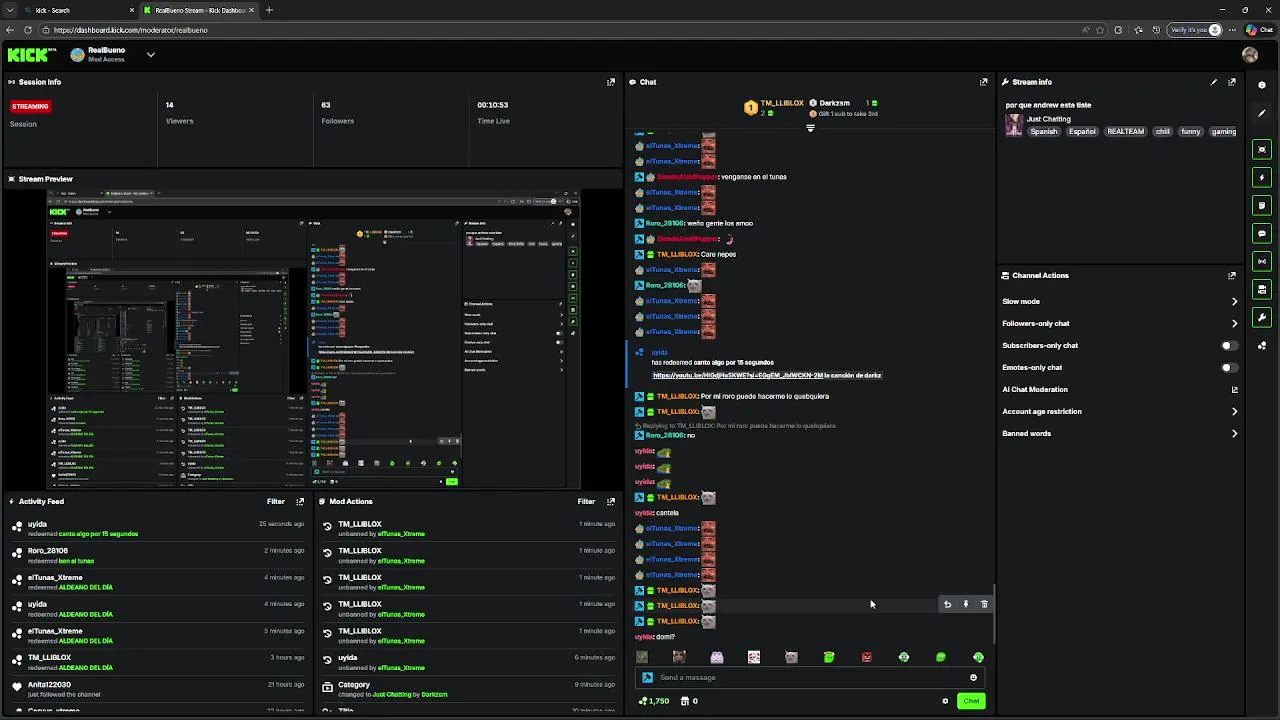This screenshot has width=1280, height=720.
Task: Toggle wrench Stream info widget in sidebar
Action: [x=1262, y=317]
